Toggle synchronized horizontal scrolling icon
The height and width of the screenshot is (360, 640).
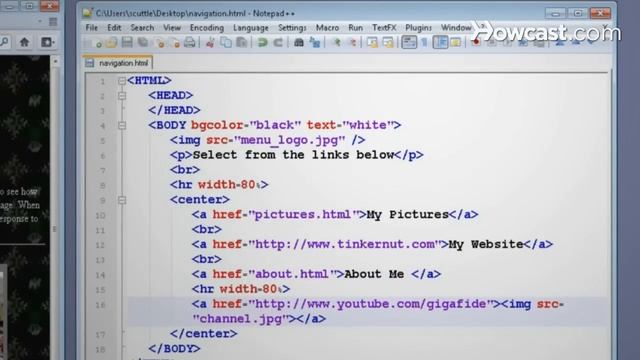point(388,42)
